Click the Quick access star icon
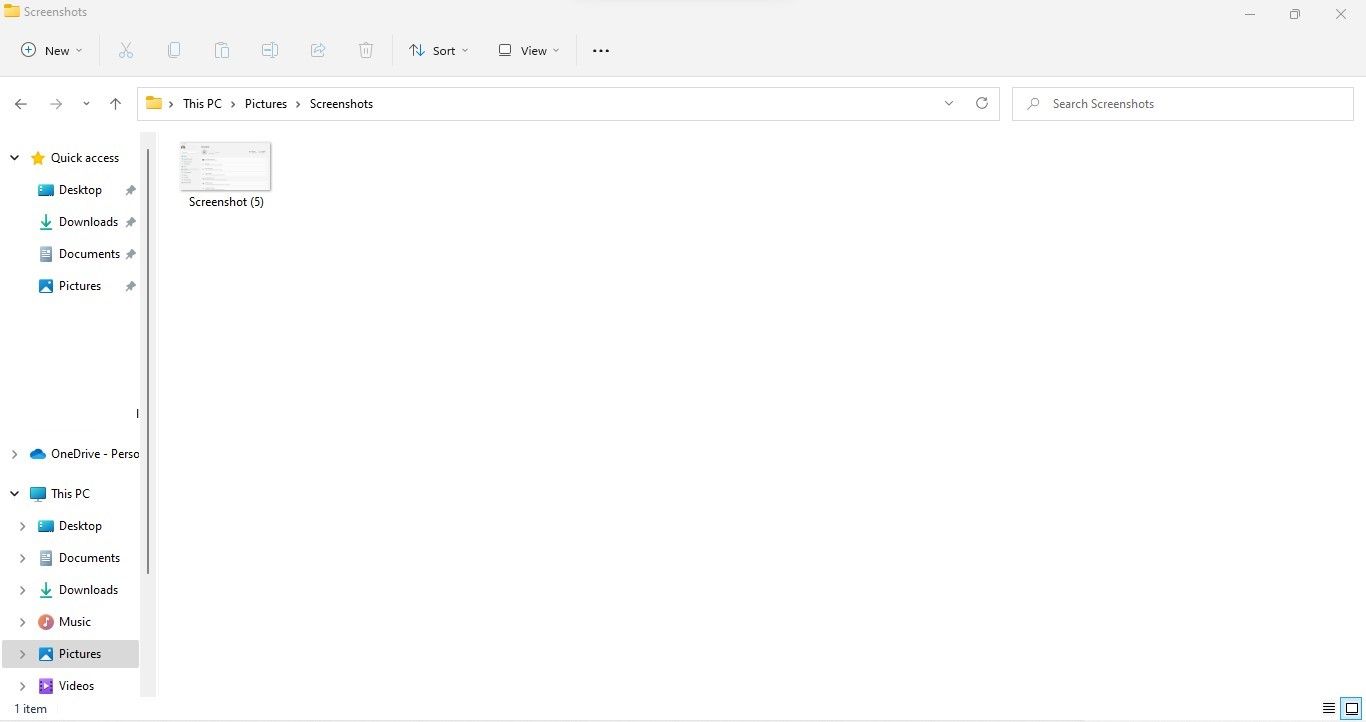 (38, 158)
